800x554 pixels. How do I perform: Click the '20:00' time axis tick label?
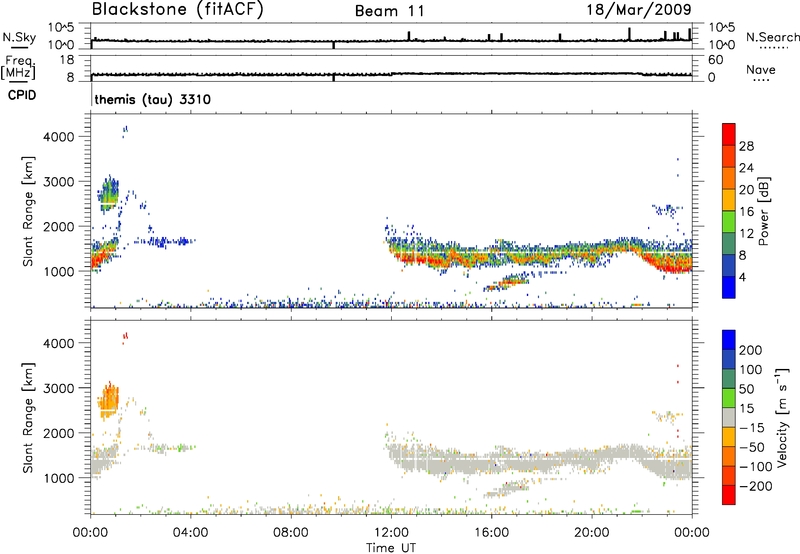(x=592, y=532)
